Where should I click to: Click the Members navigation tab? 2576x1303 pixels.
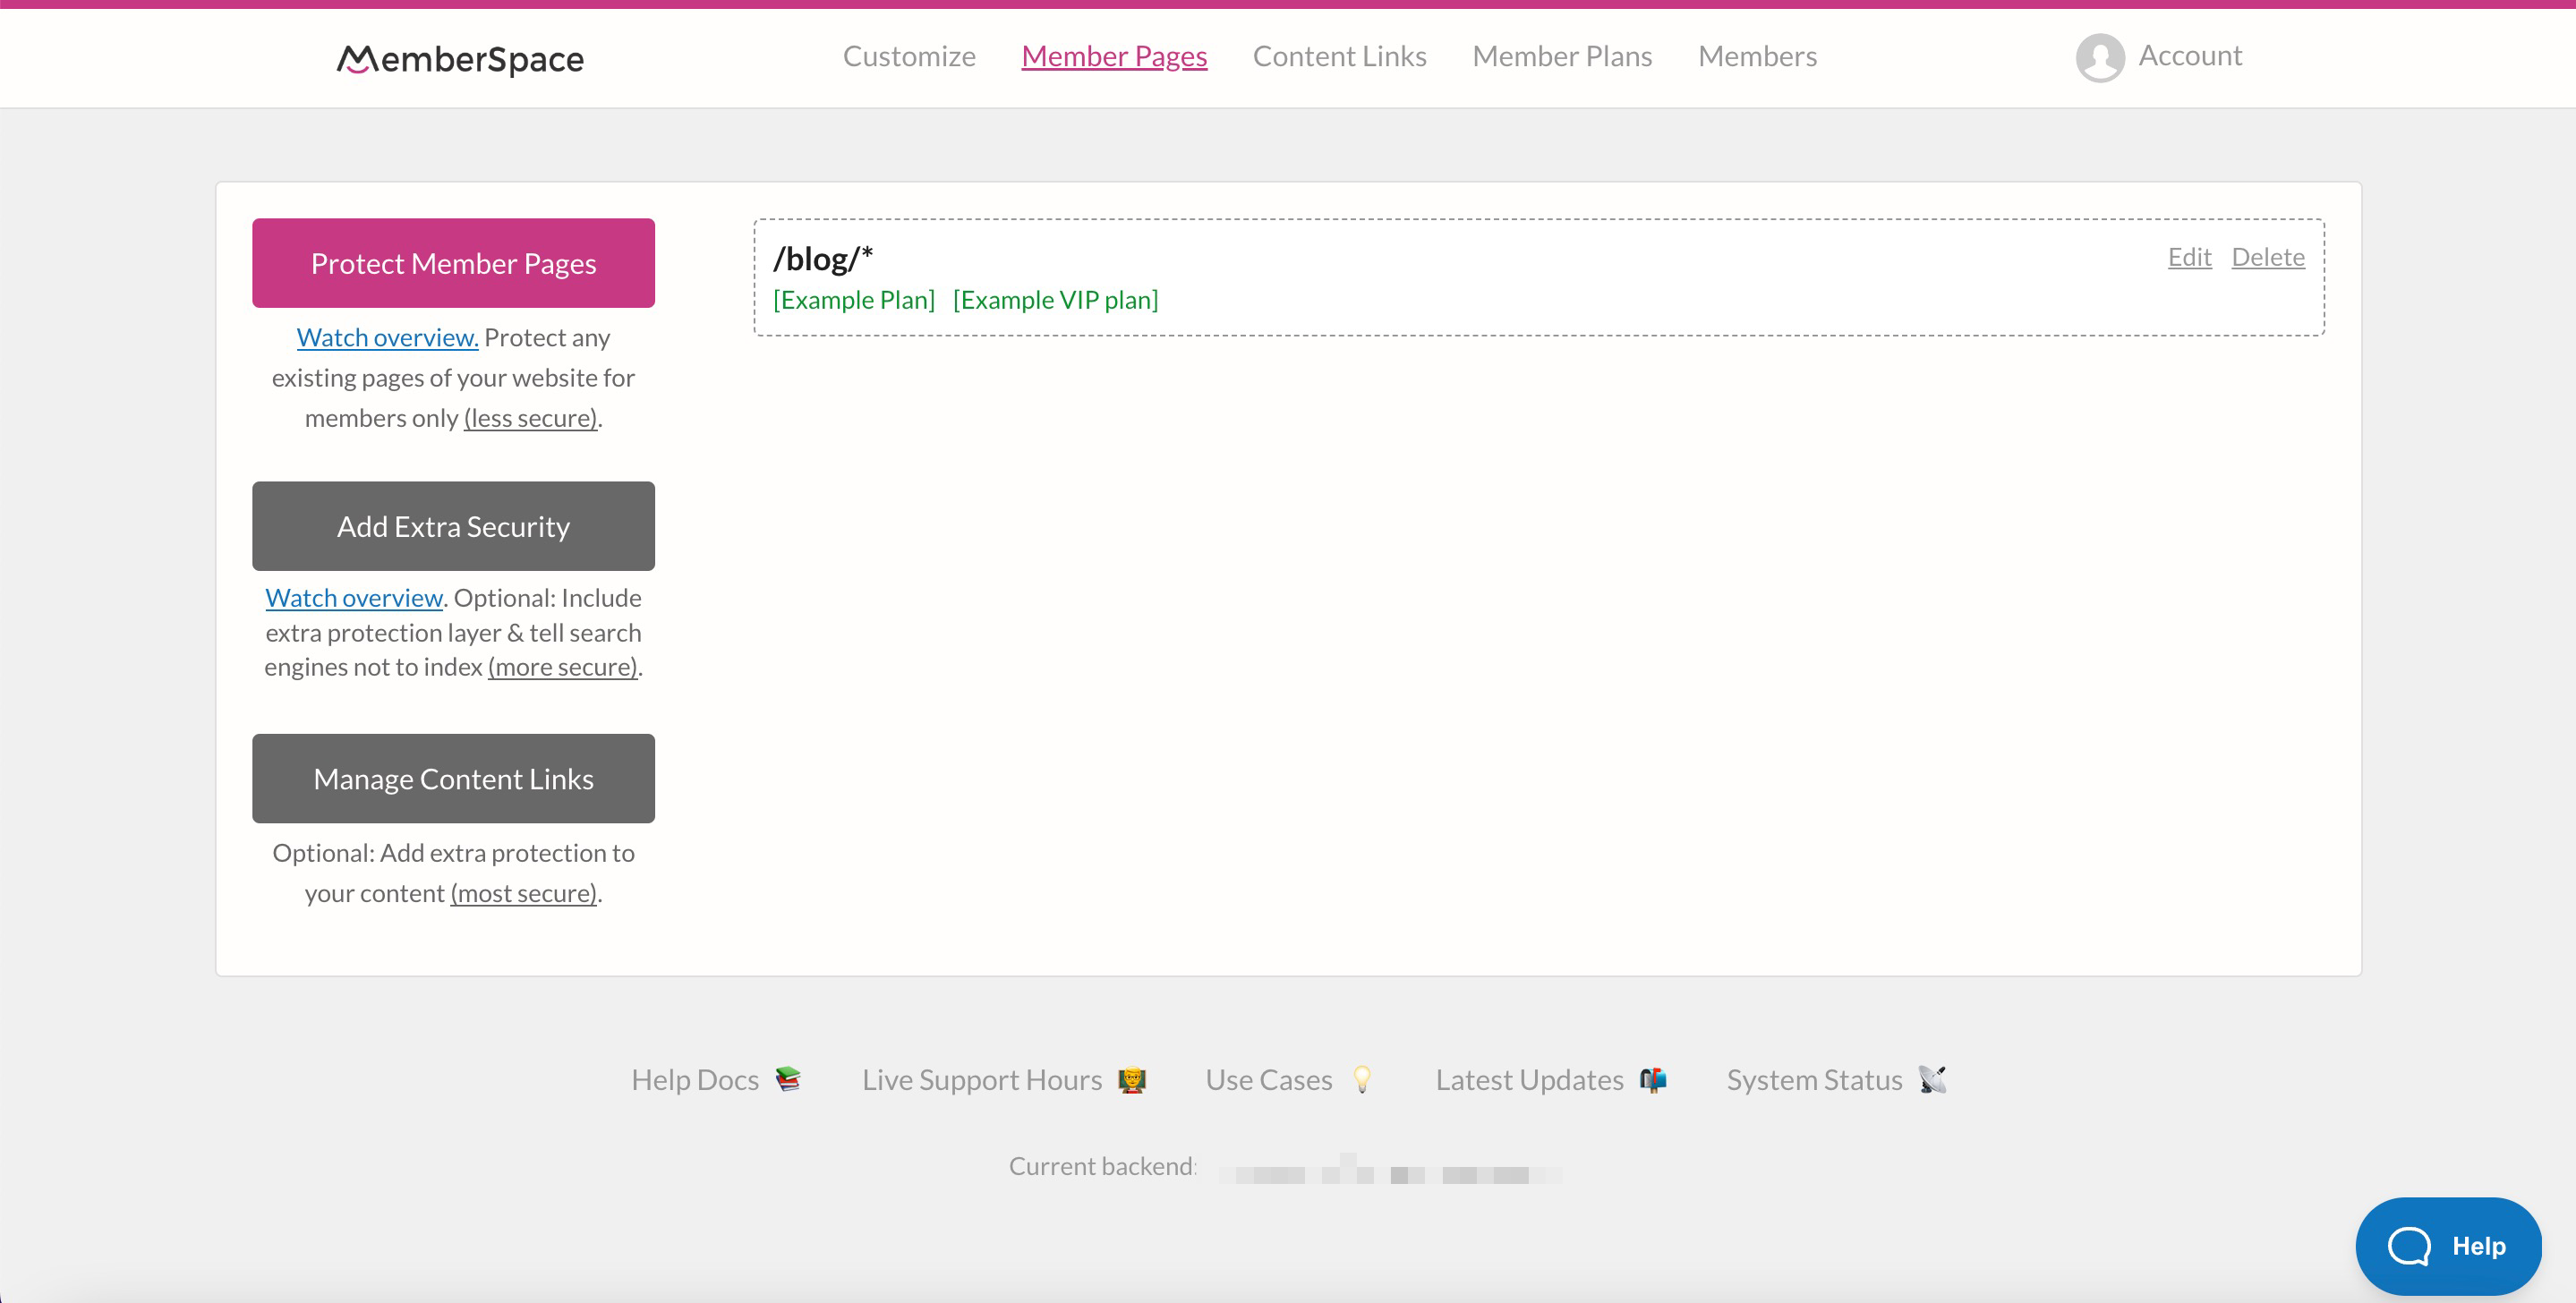coord(1757,55)
